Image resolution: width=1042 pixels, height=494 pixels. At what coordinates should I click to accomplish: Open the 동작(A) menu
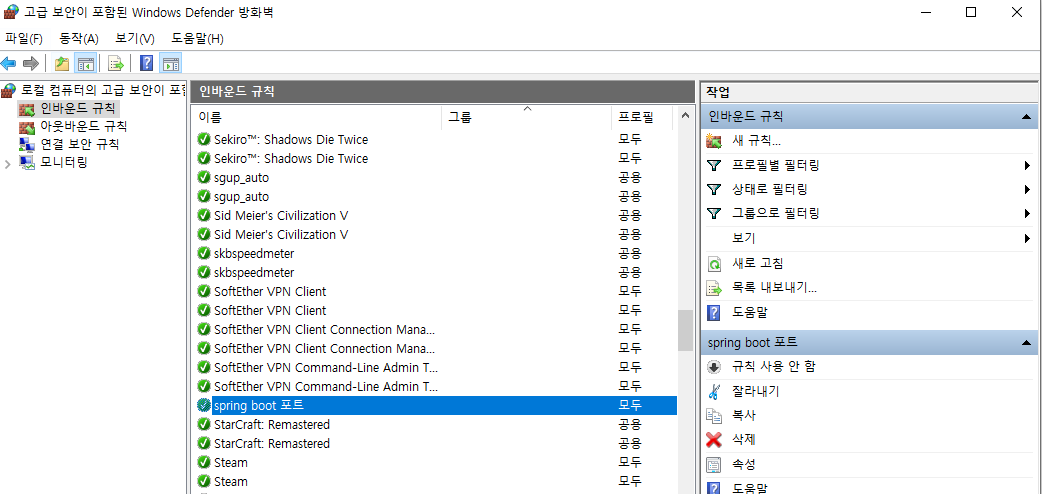tap(78, 39)
